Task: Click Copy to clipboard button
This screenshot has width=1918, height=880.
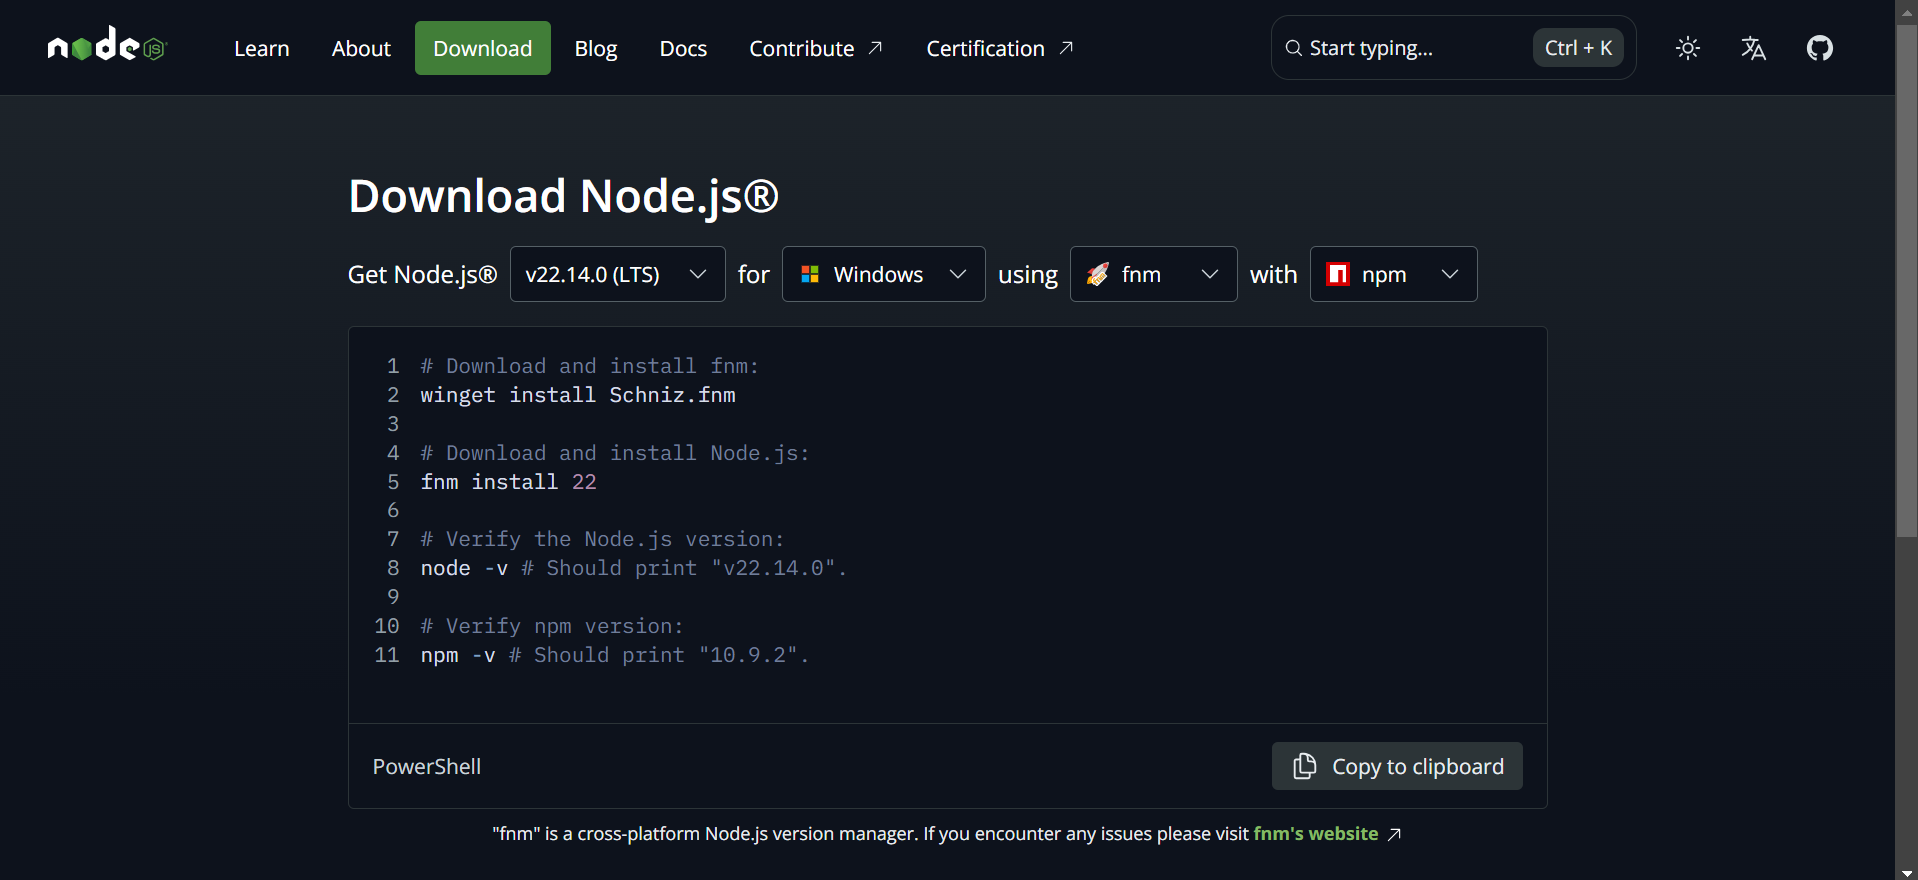Action: tap(1397, 766)
